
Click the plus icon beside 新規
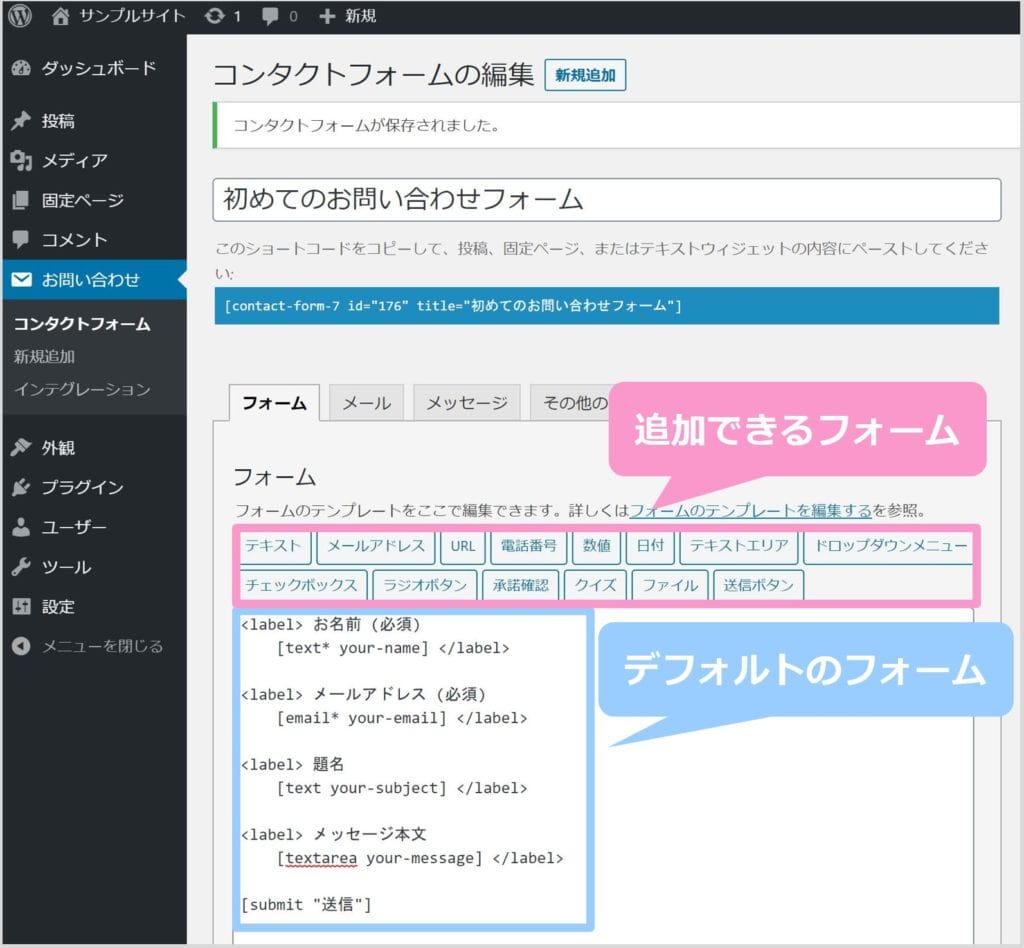(x=327, y=16)
